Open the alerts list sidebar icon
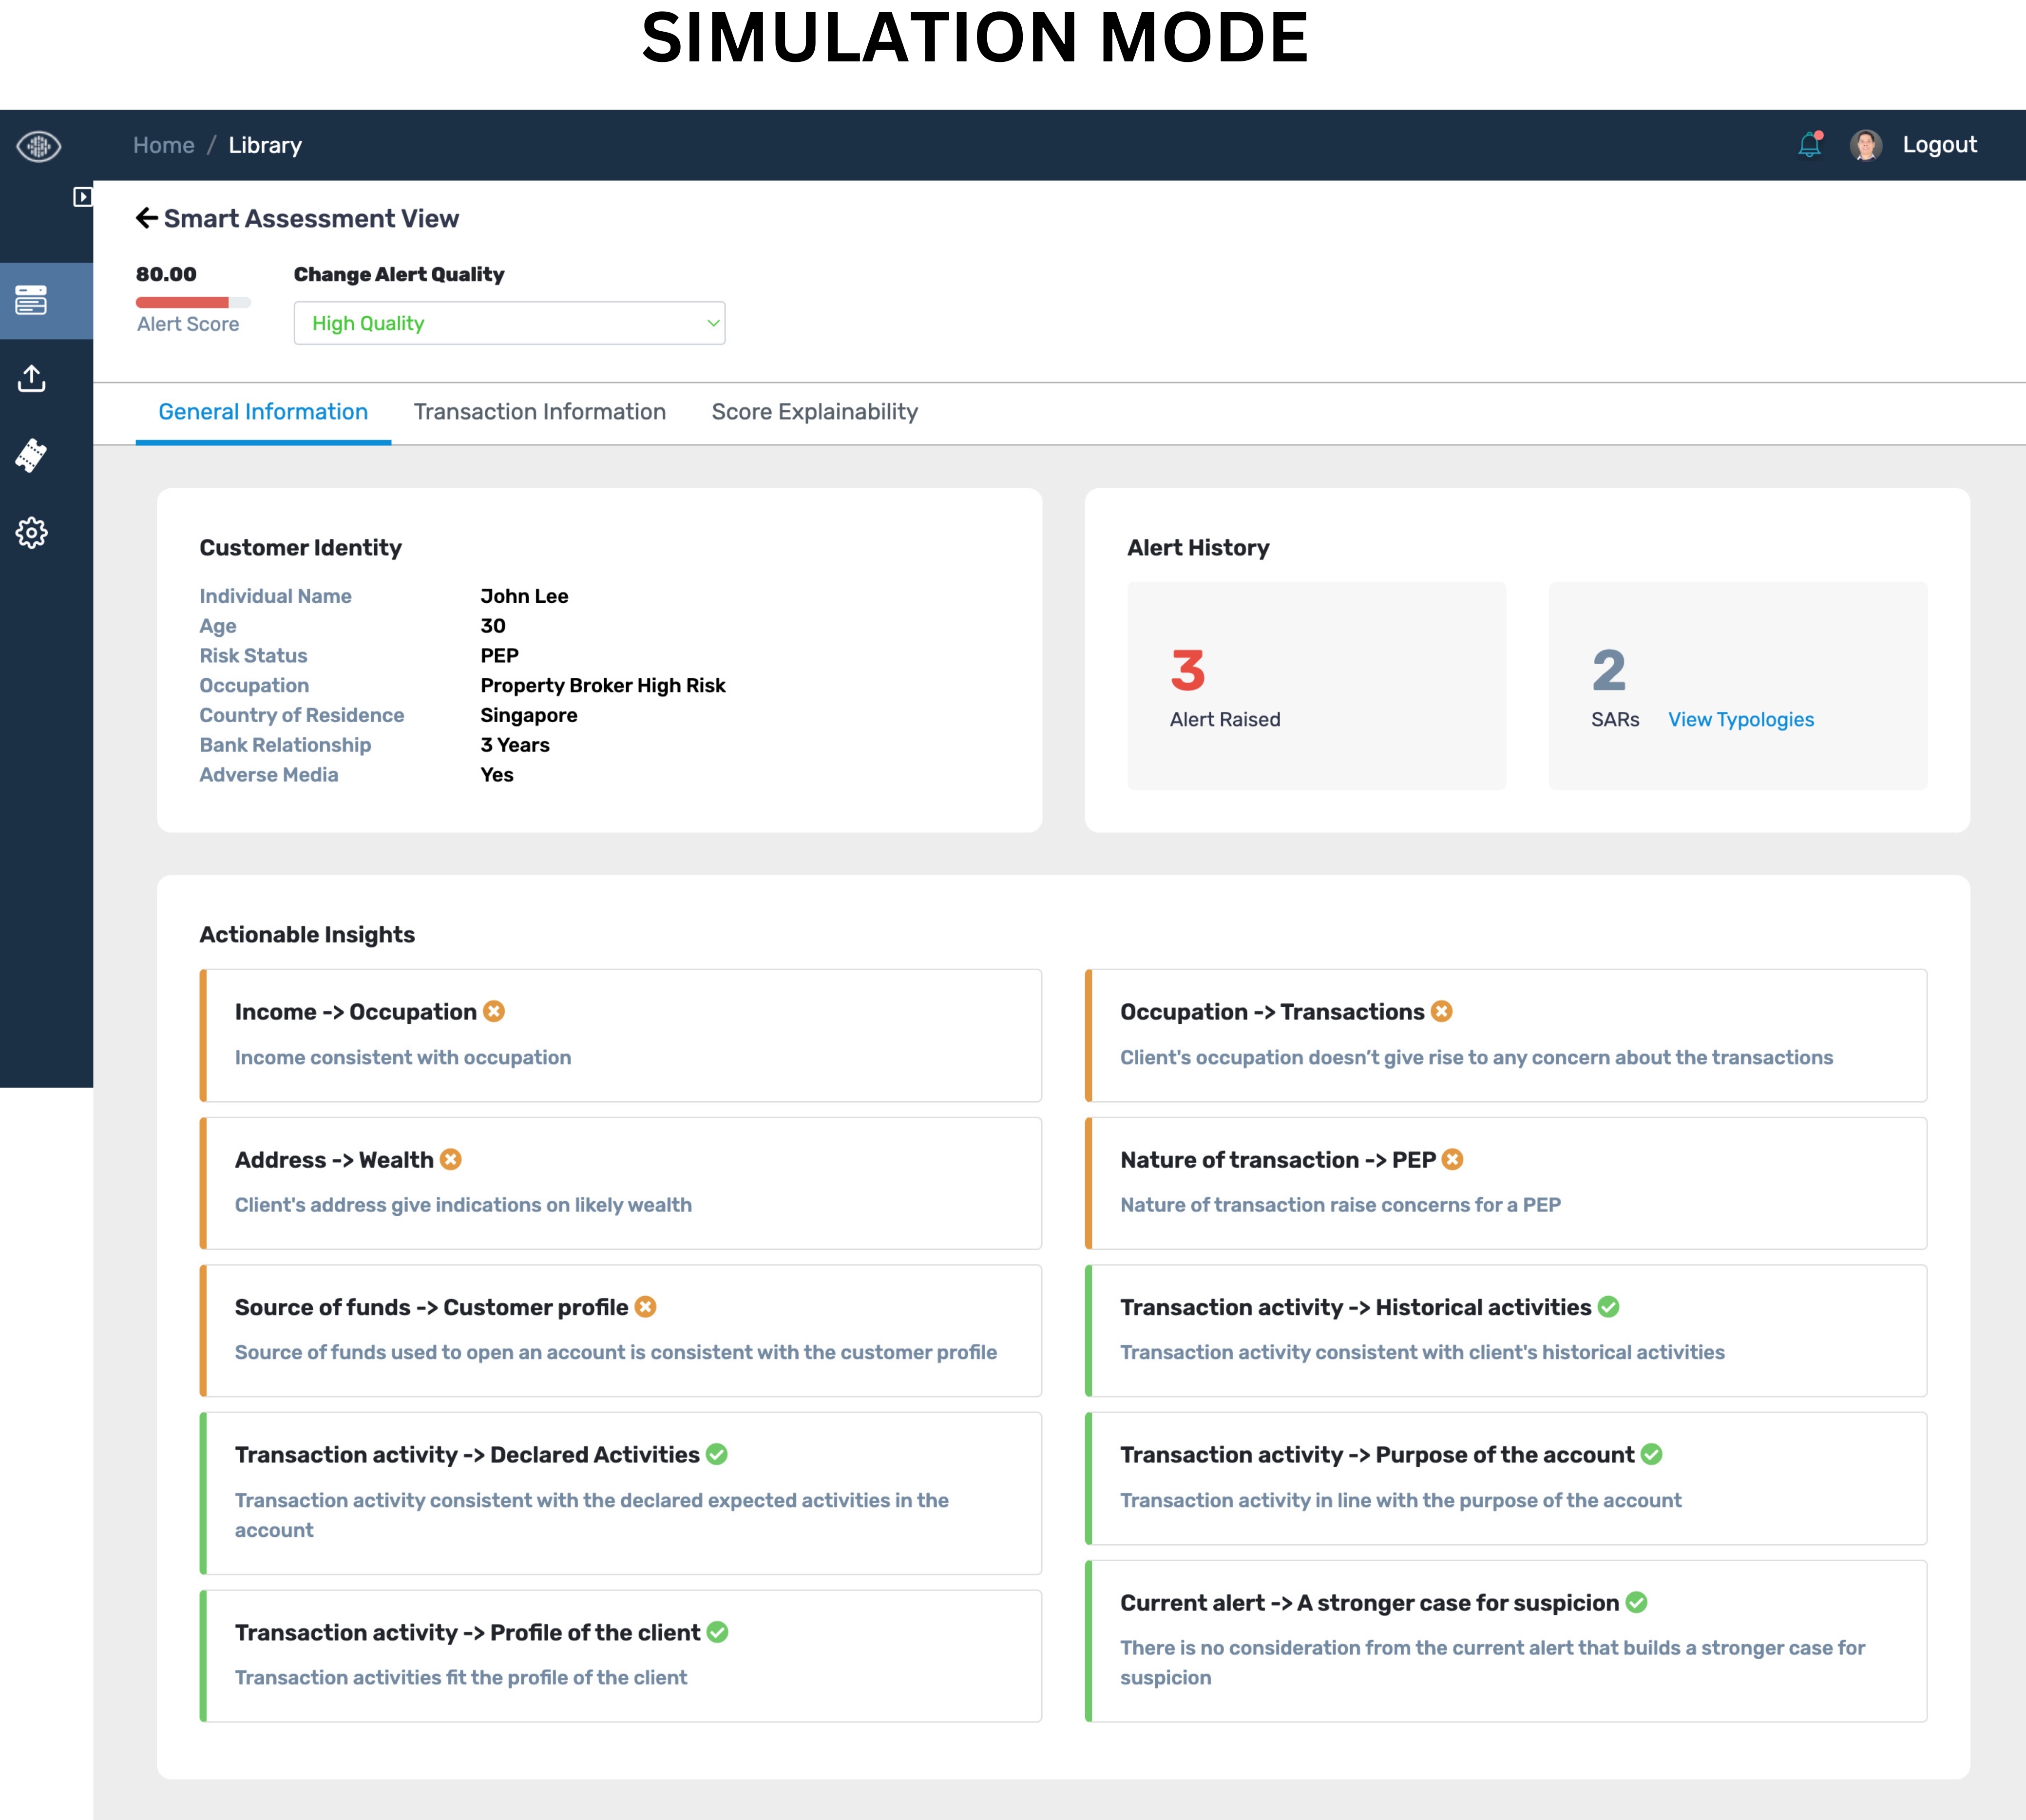The height and width of the screenshot is (1820, 2026). pyautogui.click(x=32, y=300)
